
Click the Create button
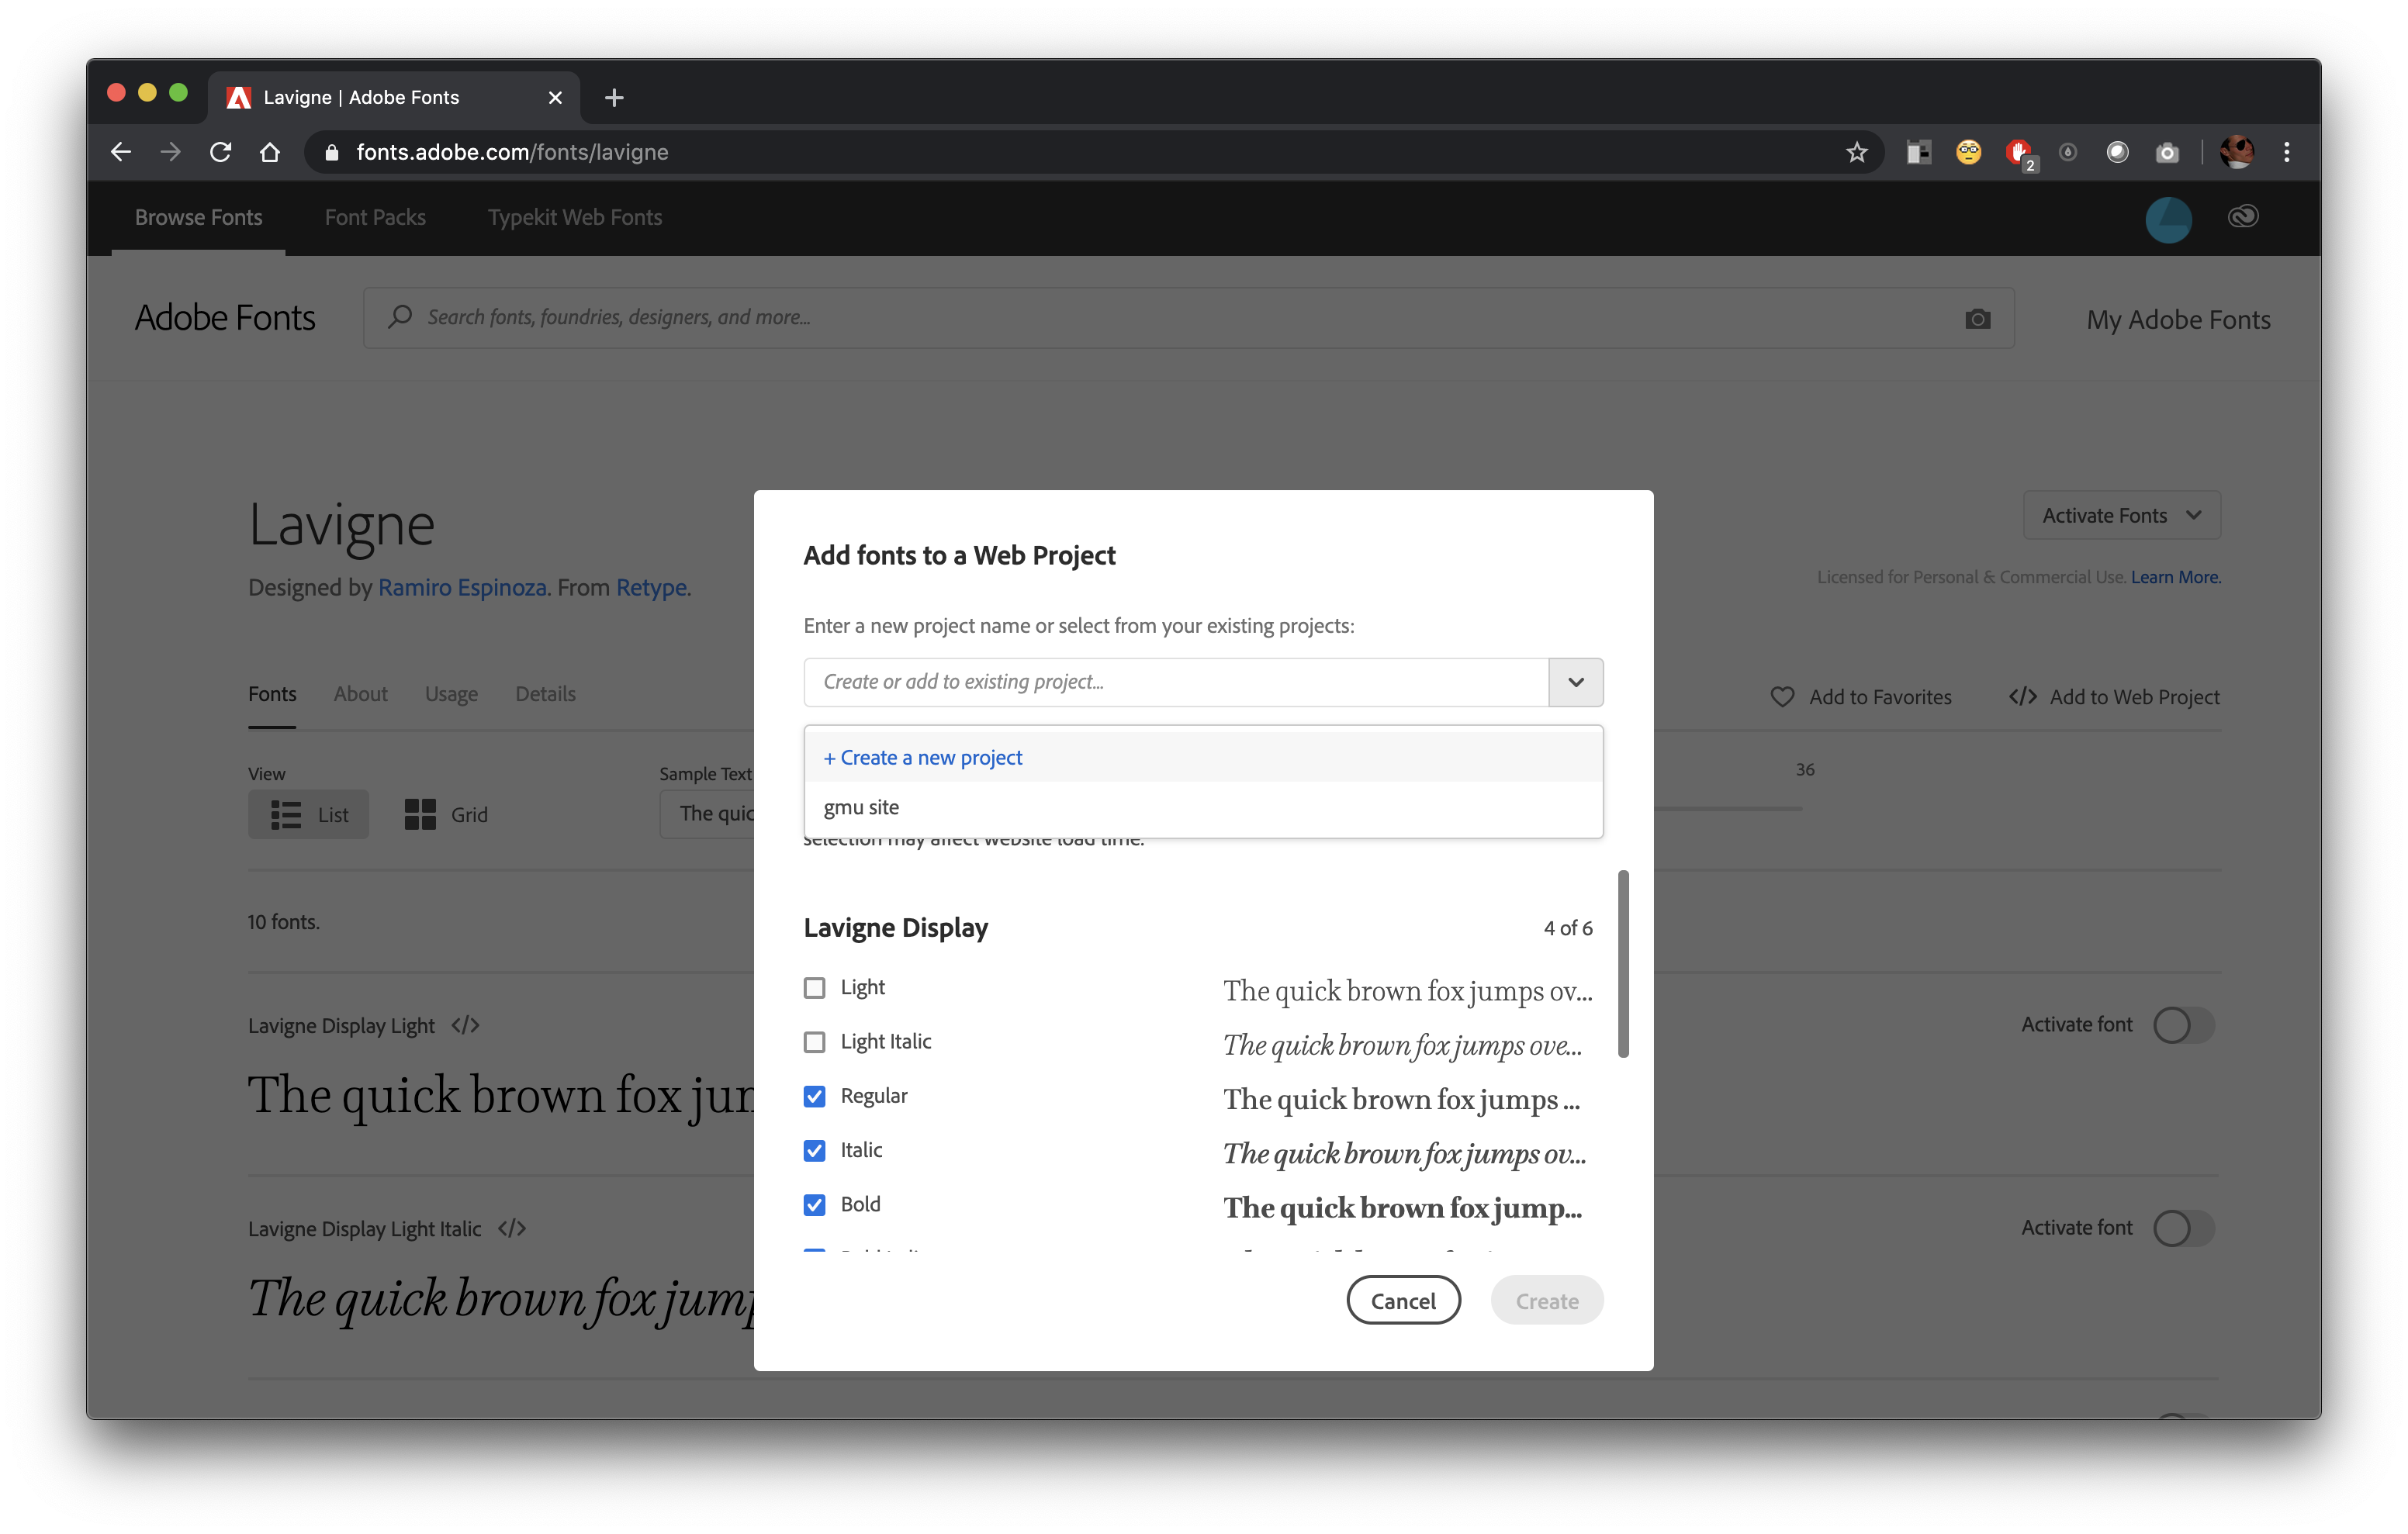click(1546, 1300)
